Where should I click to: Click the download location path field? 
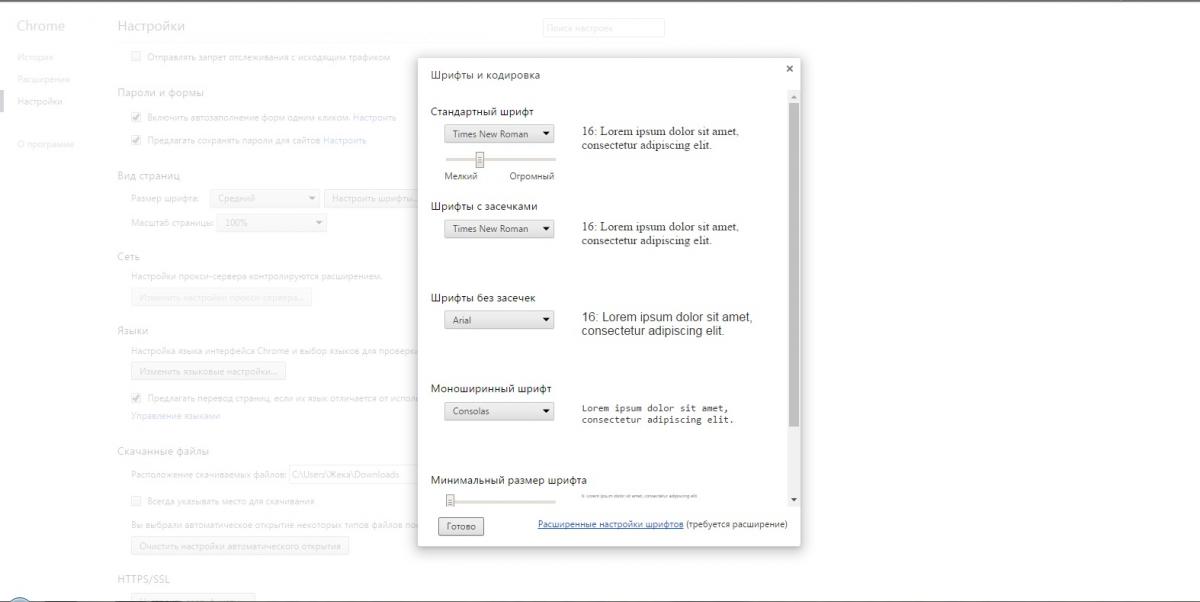[353, 474]
